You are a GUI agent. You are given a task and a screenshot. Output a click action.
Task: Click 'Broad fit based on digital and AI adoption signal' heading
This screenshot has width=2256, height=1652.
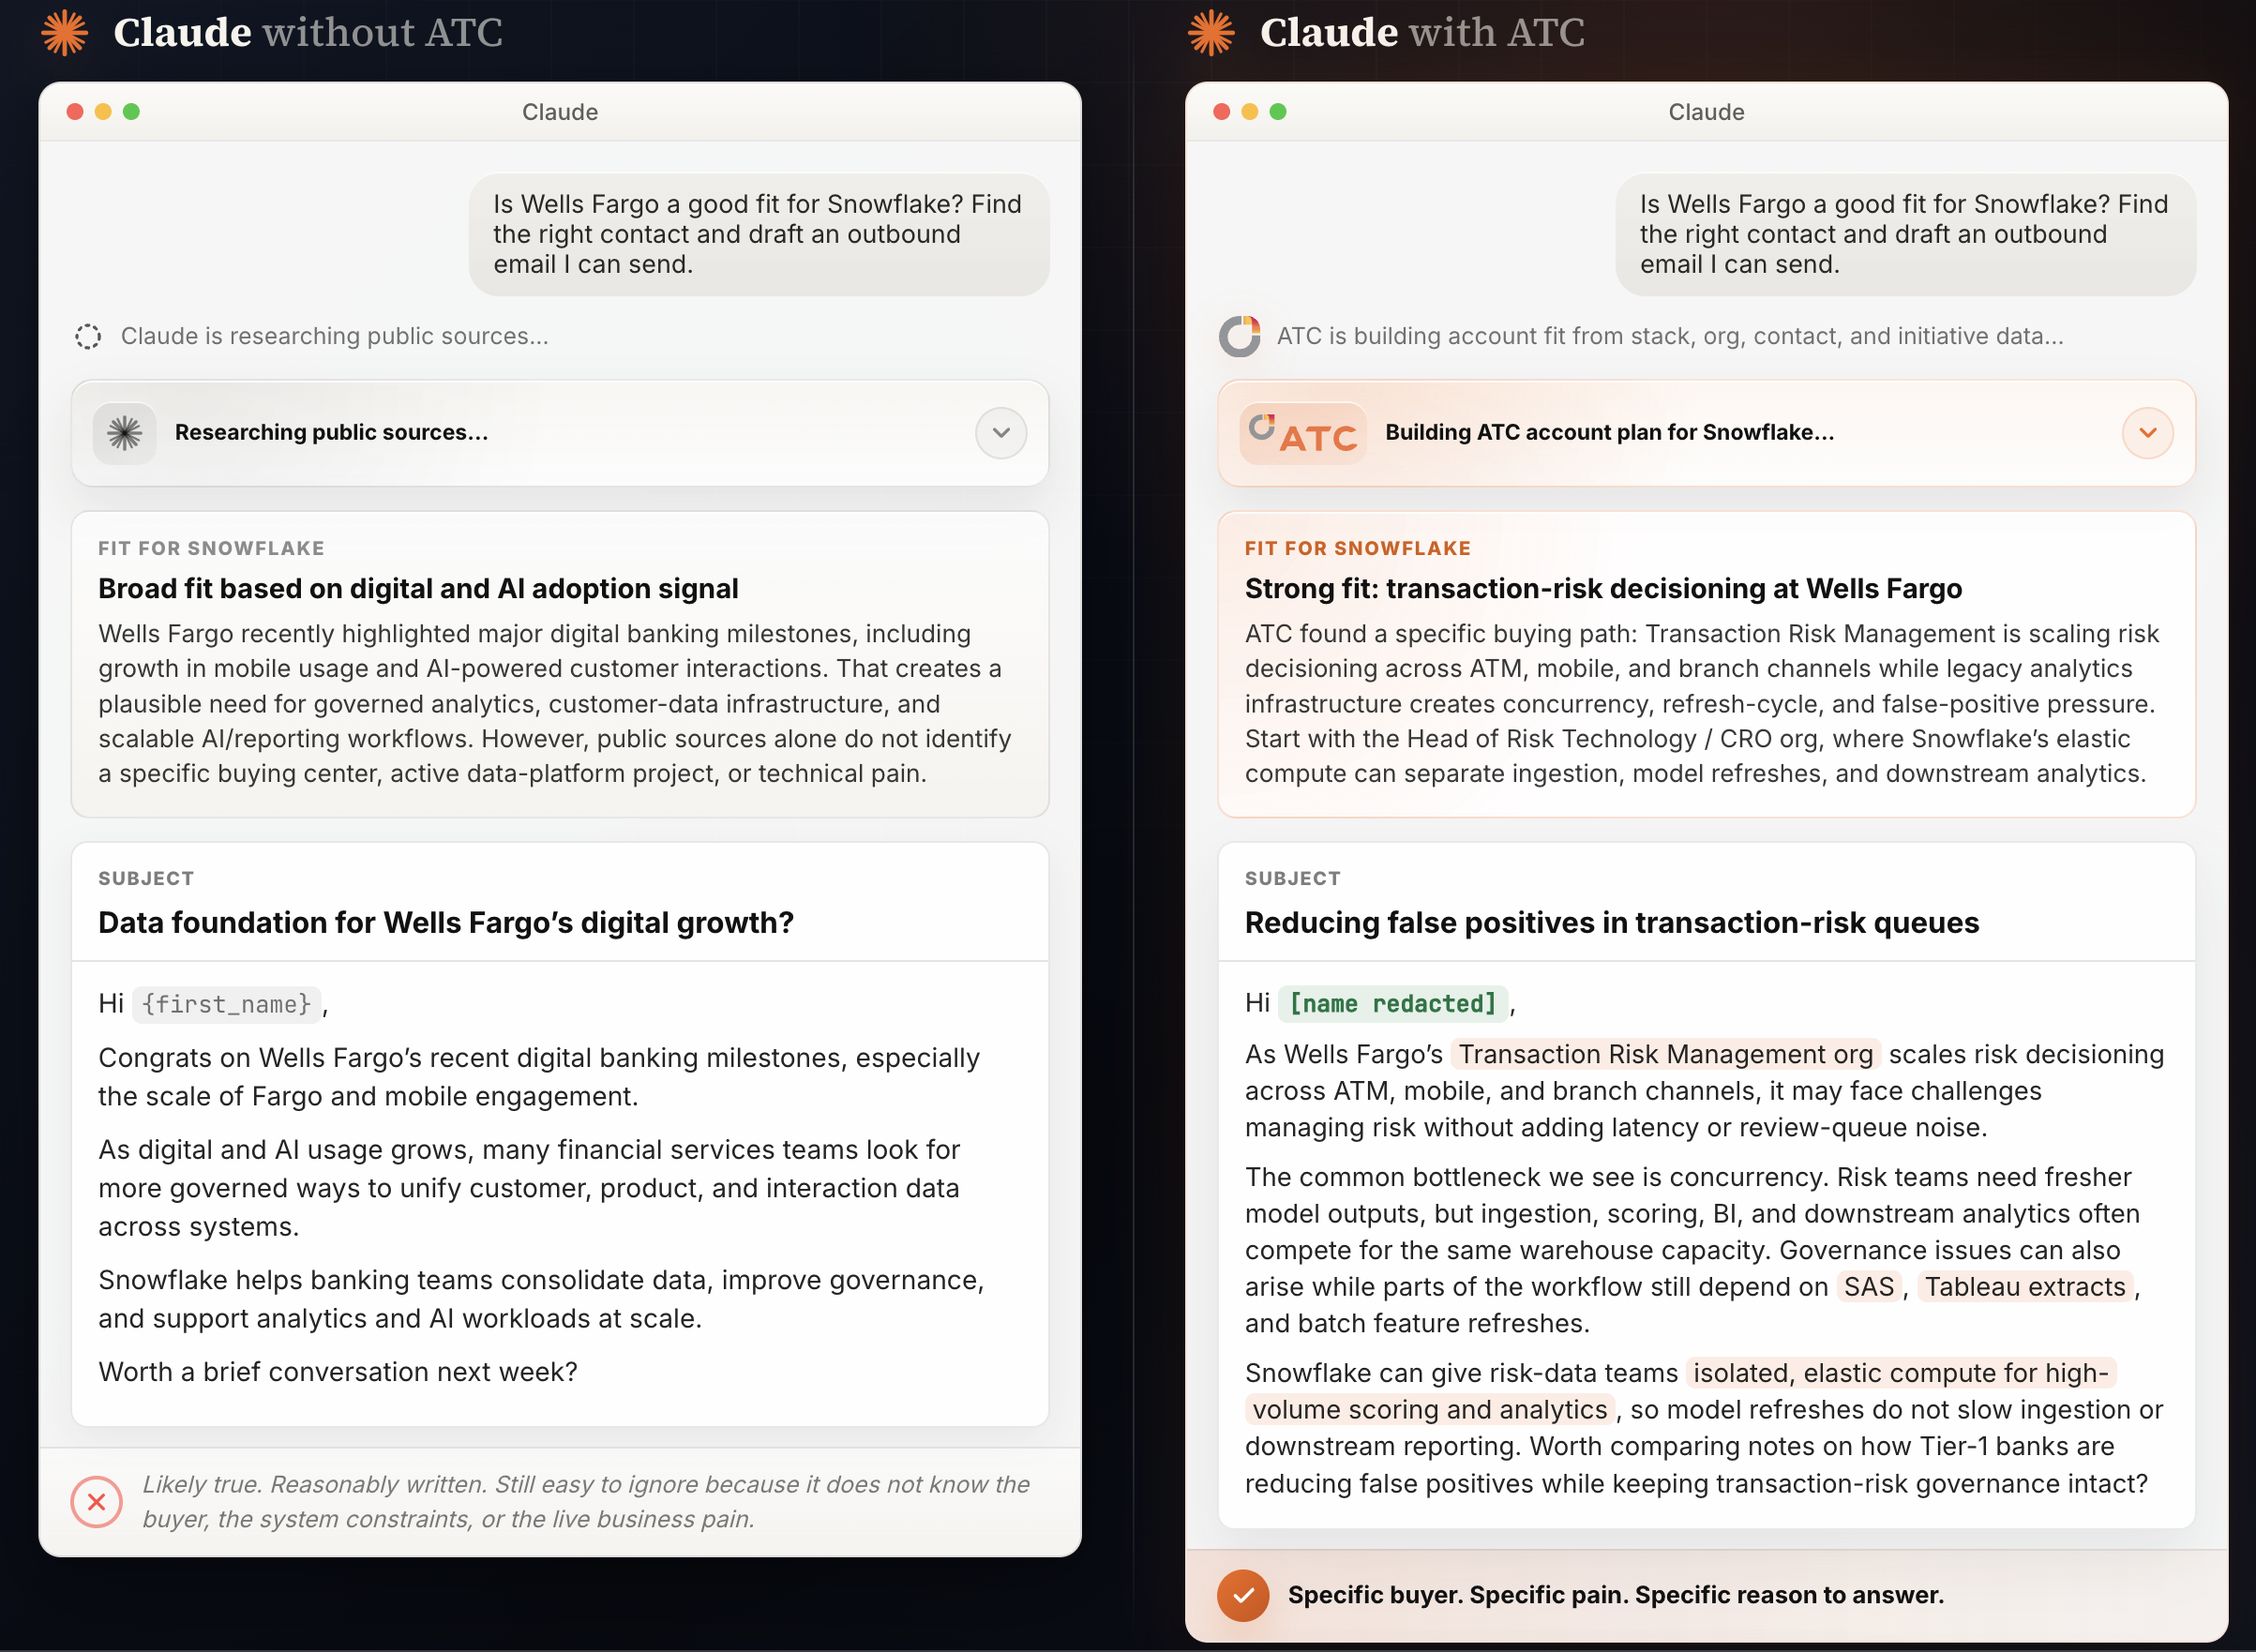[x=418, y=589]
